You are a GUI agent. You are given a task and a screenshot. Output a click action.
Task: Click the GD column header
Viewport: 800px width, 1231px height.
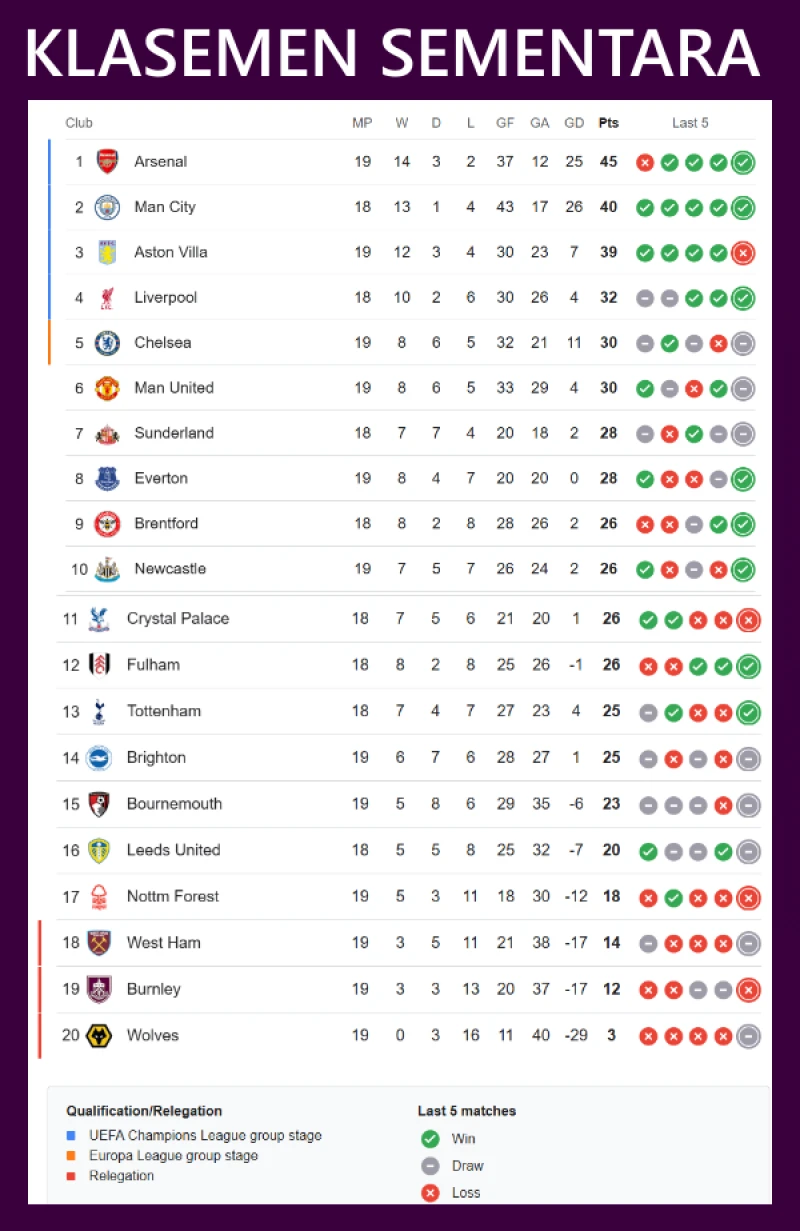(x=574, y=123)
